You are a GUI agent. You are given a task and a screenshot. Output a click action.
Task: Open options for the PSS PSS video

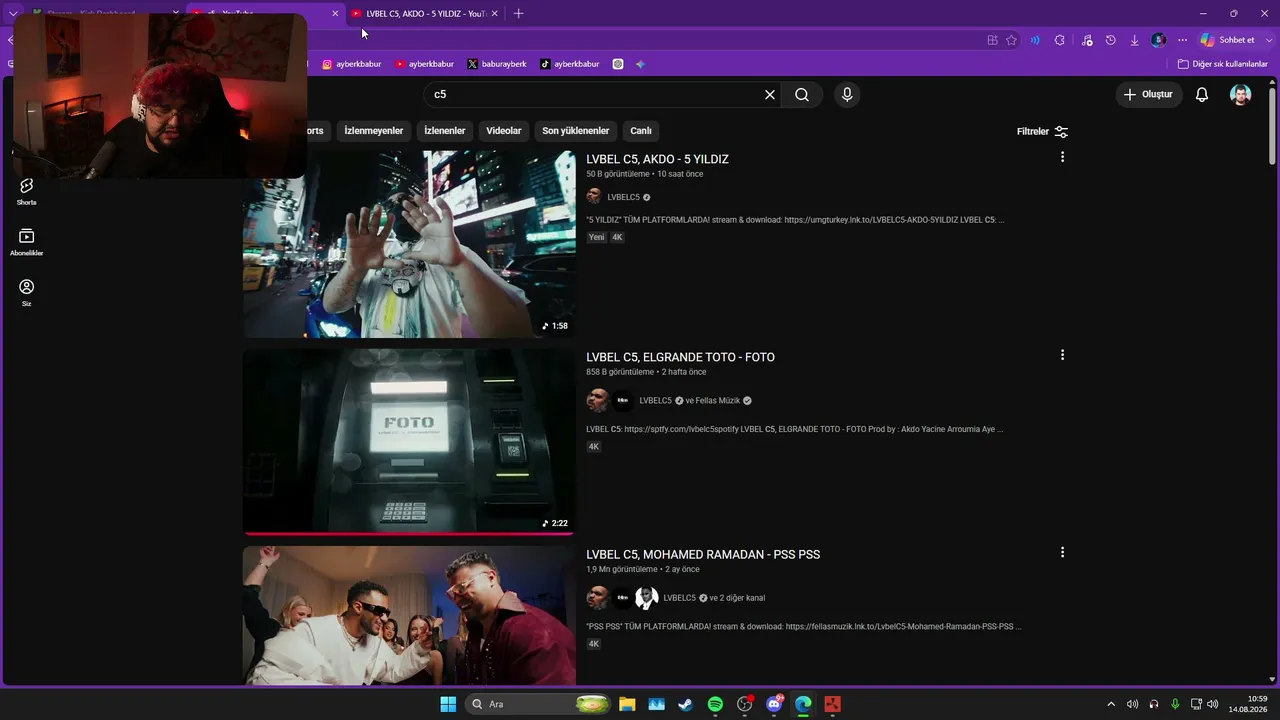(1062, 552)
